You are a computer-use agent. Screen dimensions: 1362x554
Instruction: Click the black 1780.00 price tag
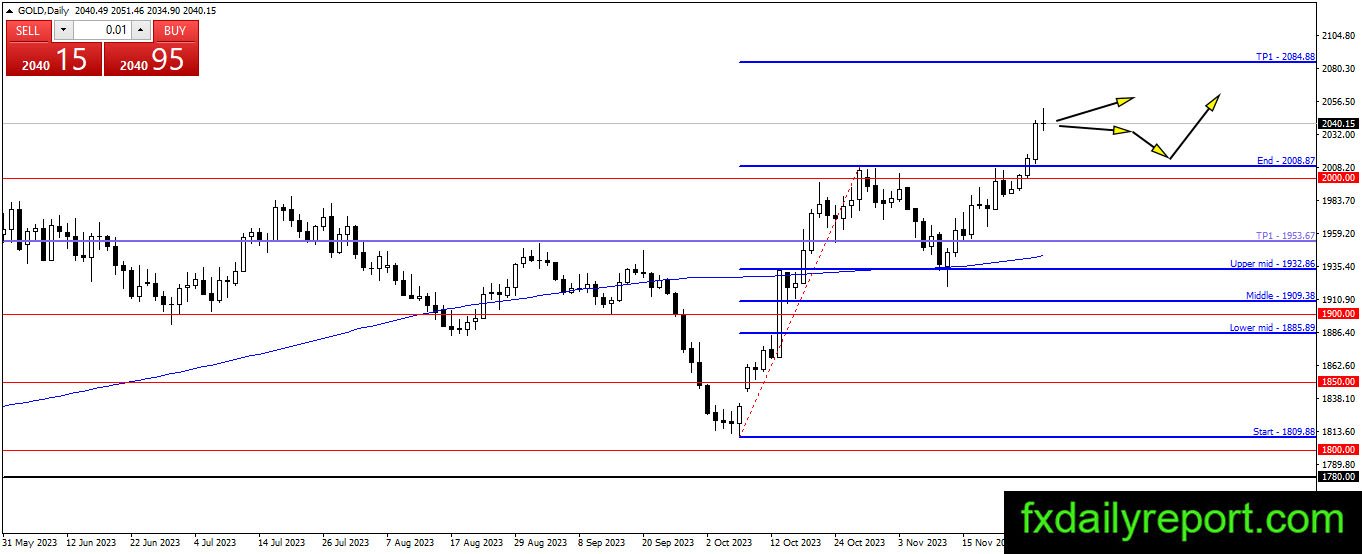point(1338,477)
